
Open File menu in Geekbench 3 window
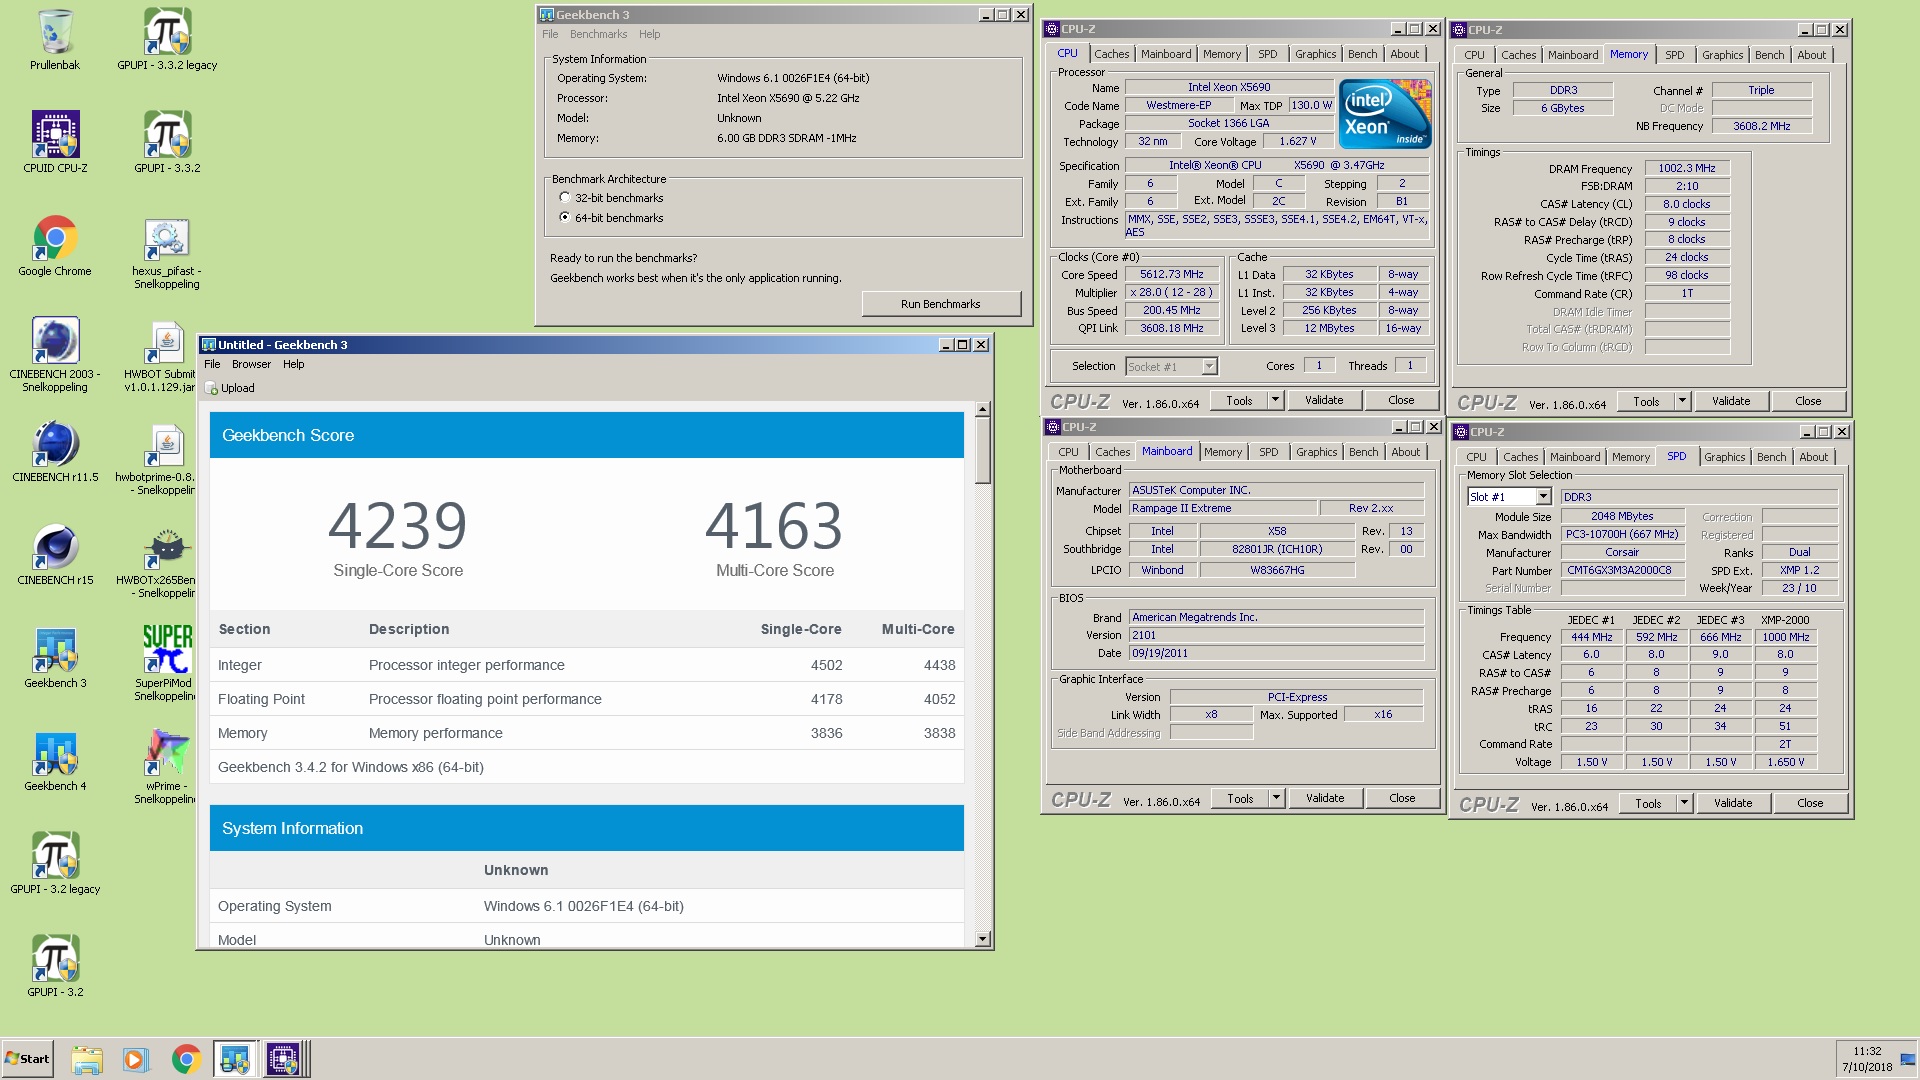click(x=550, y=34)
